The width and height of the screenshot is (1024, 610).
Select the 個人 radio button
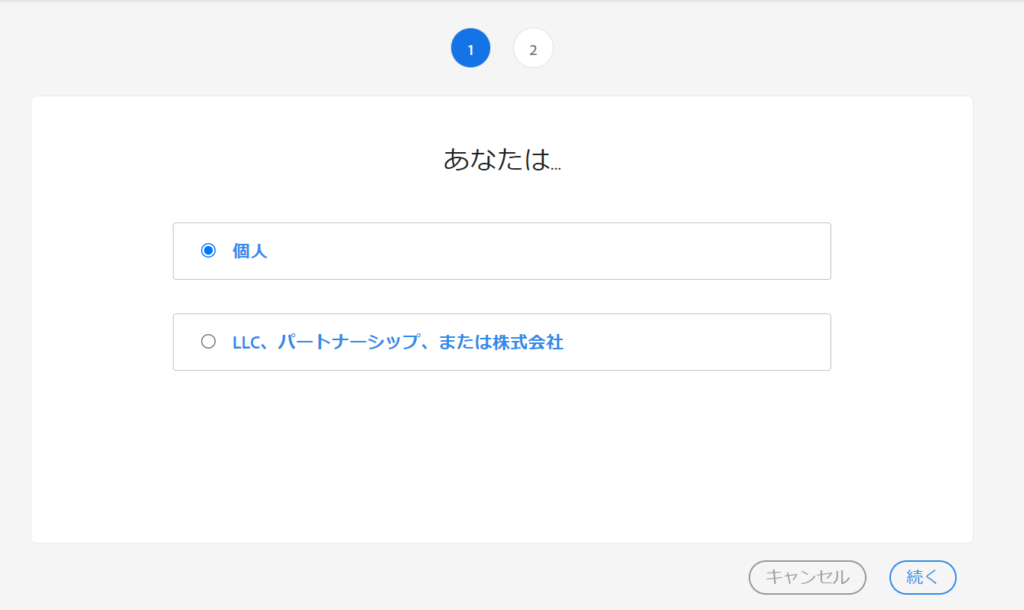click(x=208, y=251)
